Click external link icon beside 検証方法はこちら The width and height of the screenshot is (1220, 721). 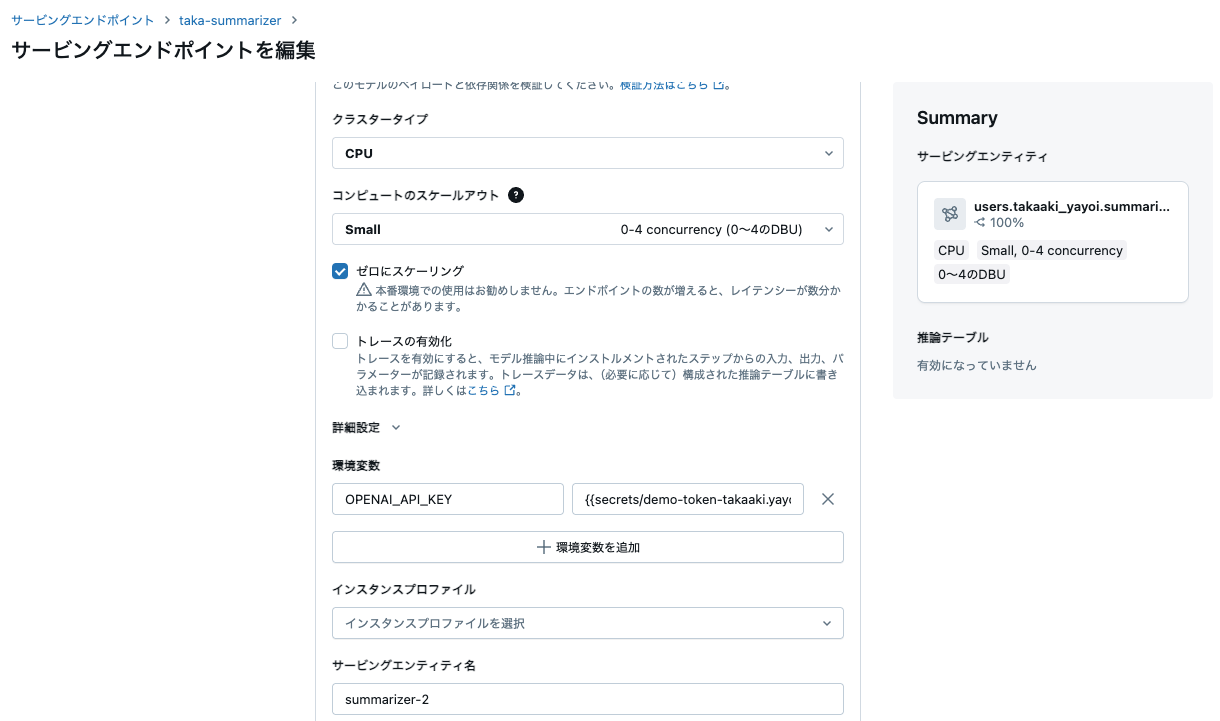tap(720, 85)
